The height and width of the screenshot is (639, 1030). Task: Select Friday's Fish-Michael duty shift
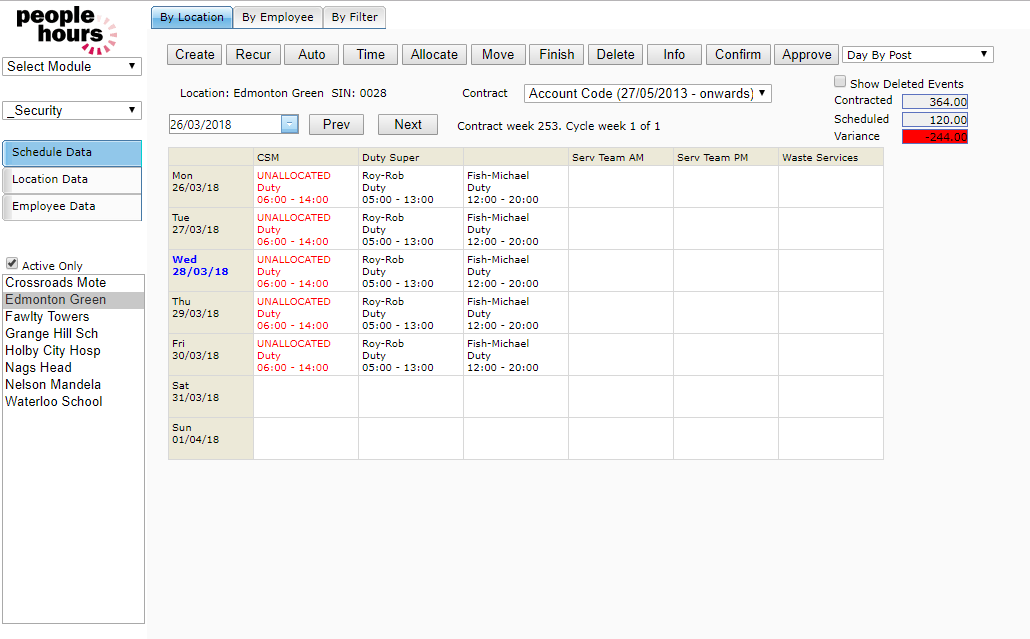click(502, 356)
